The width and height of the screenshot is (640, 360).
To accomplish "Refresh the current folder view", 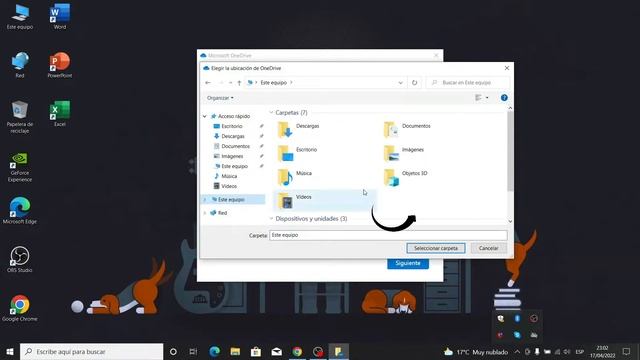I will pos(414,82).
